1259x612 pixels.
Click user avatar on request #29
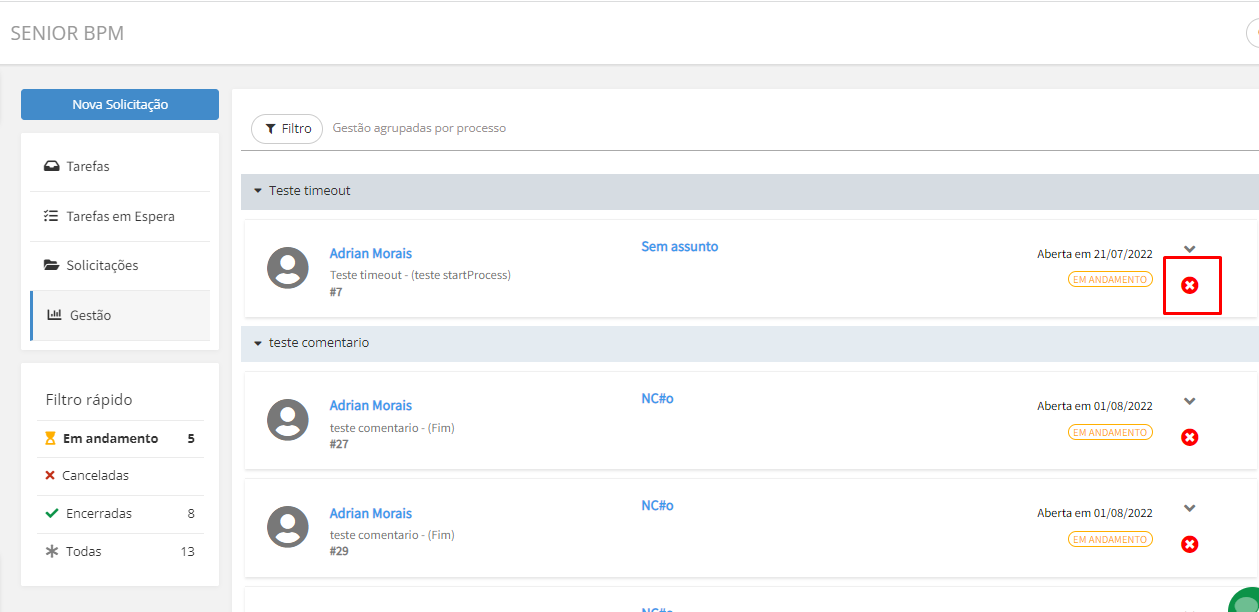tap(288, 527)
